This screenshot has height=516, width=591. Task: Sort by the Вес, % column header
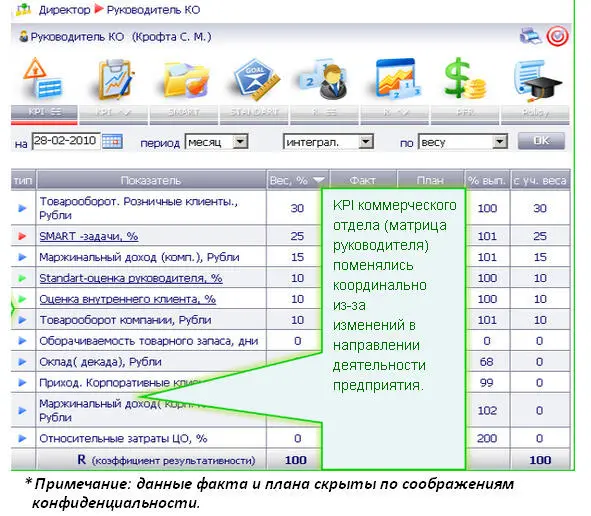(x=297, y=180)
